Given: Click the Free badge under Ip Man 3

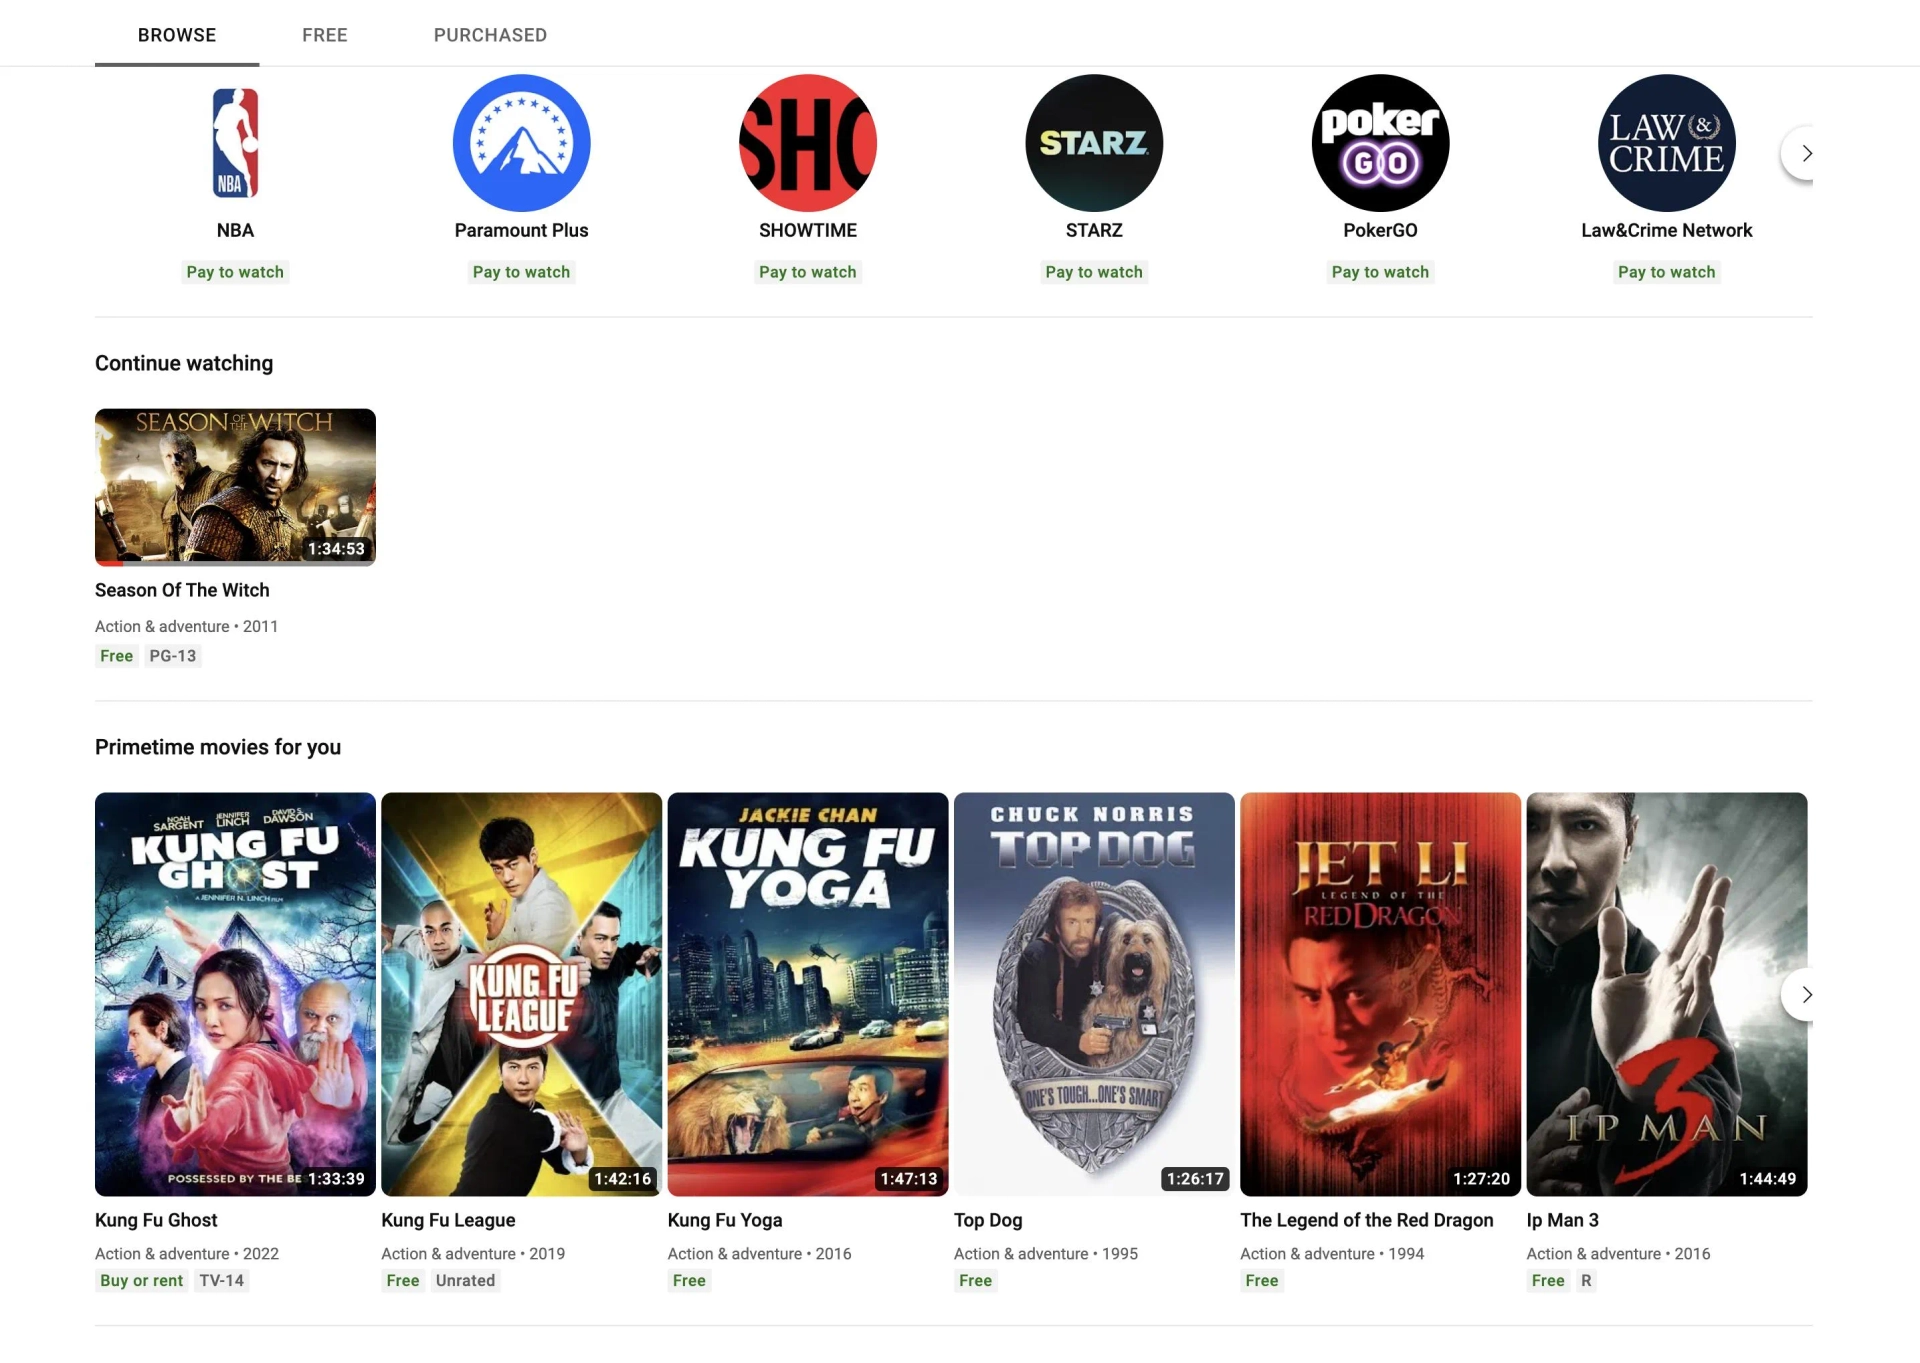Looking at the screenshot, I should point(1548,1280).
